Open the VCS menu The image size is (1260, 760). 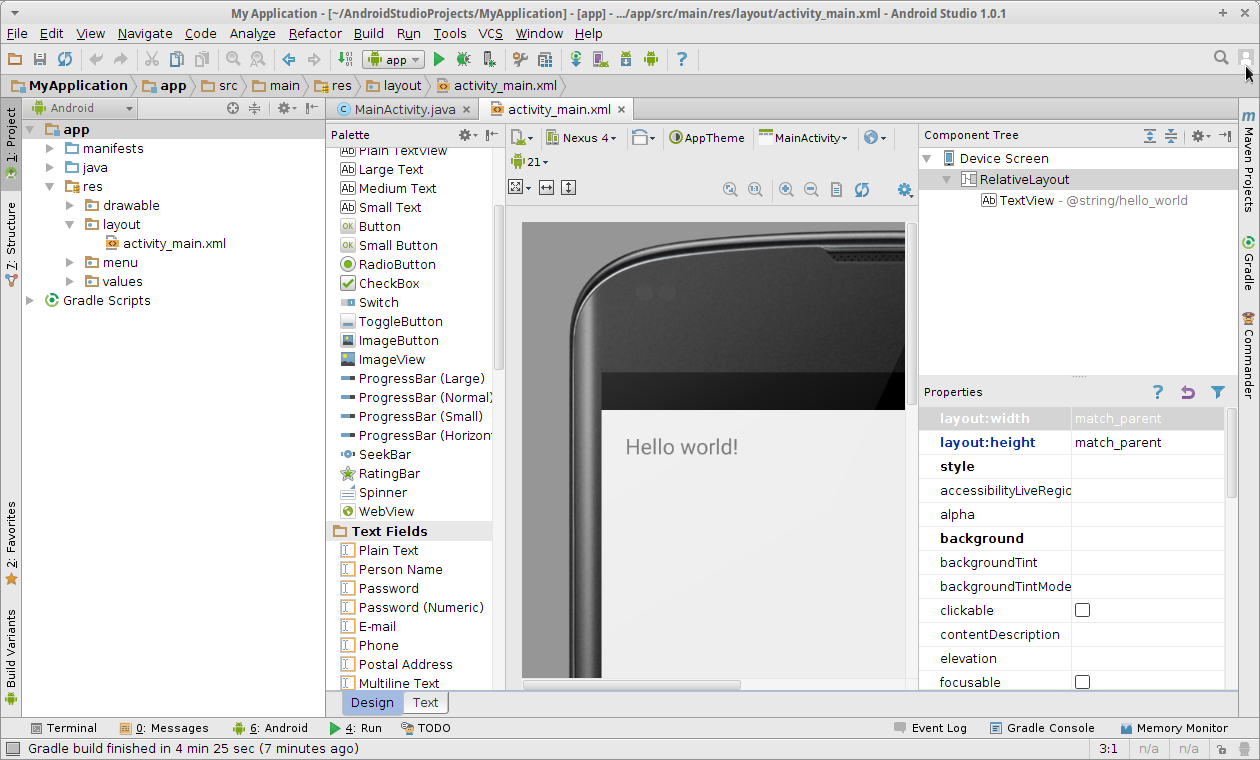pos(490,33)
